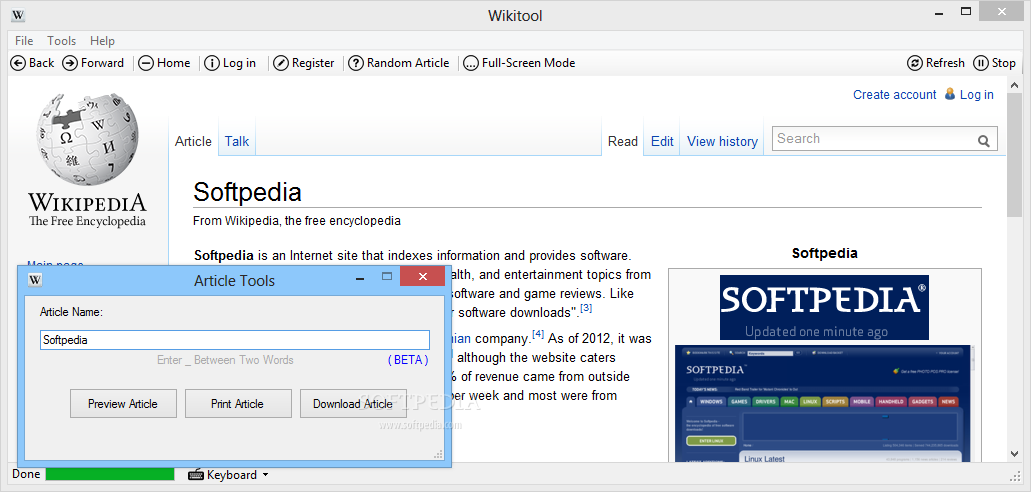Click the Print Article button

(237, 403)
